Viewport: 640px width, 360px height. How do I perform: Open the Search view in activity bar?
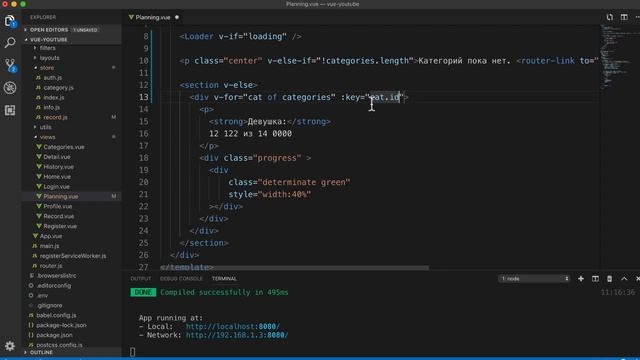click(x=10, y=42)
